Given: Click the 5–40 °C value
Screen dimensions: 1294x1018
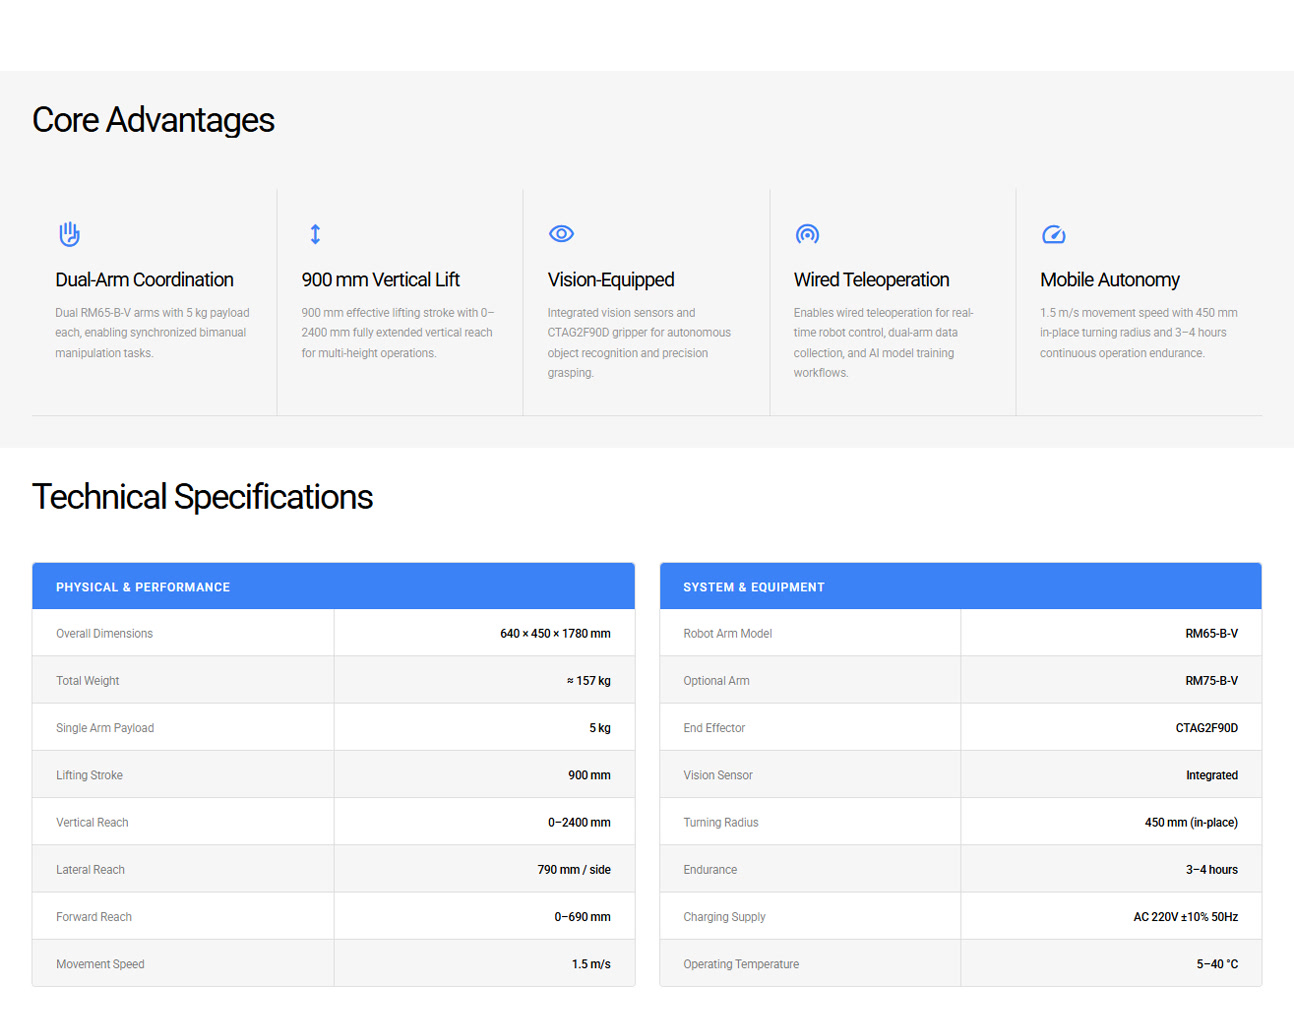Looking at the screenshot, I should 1217,964.
